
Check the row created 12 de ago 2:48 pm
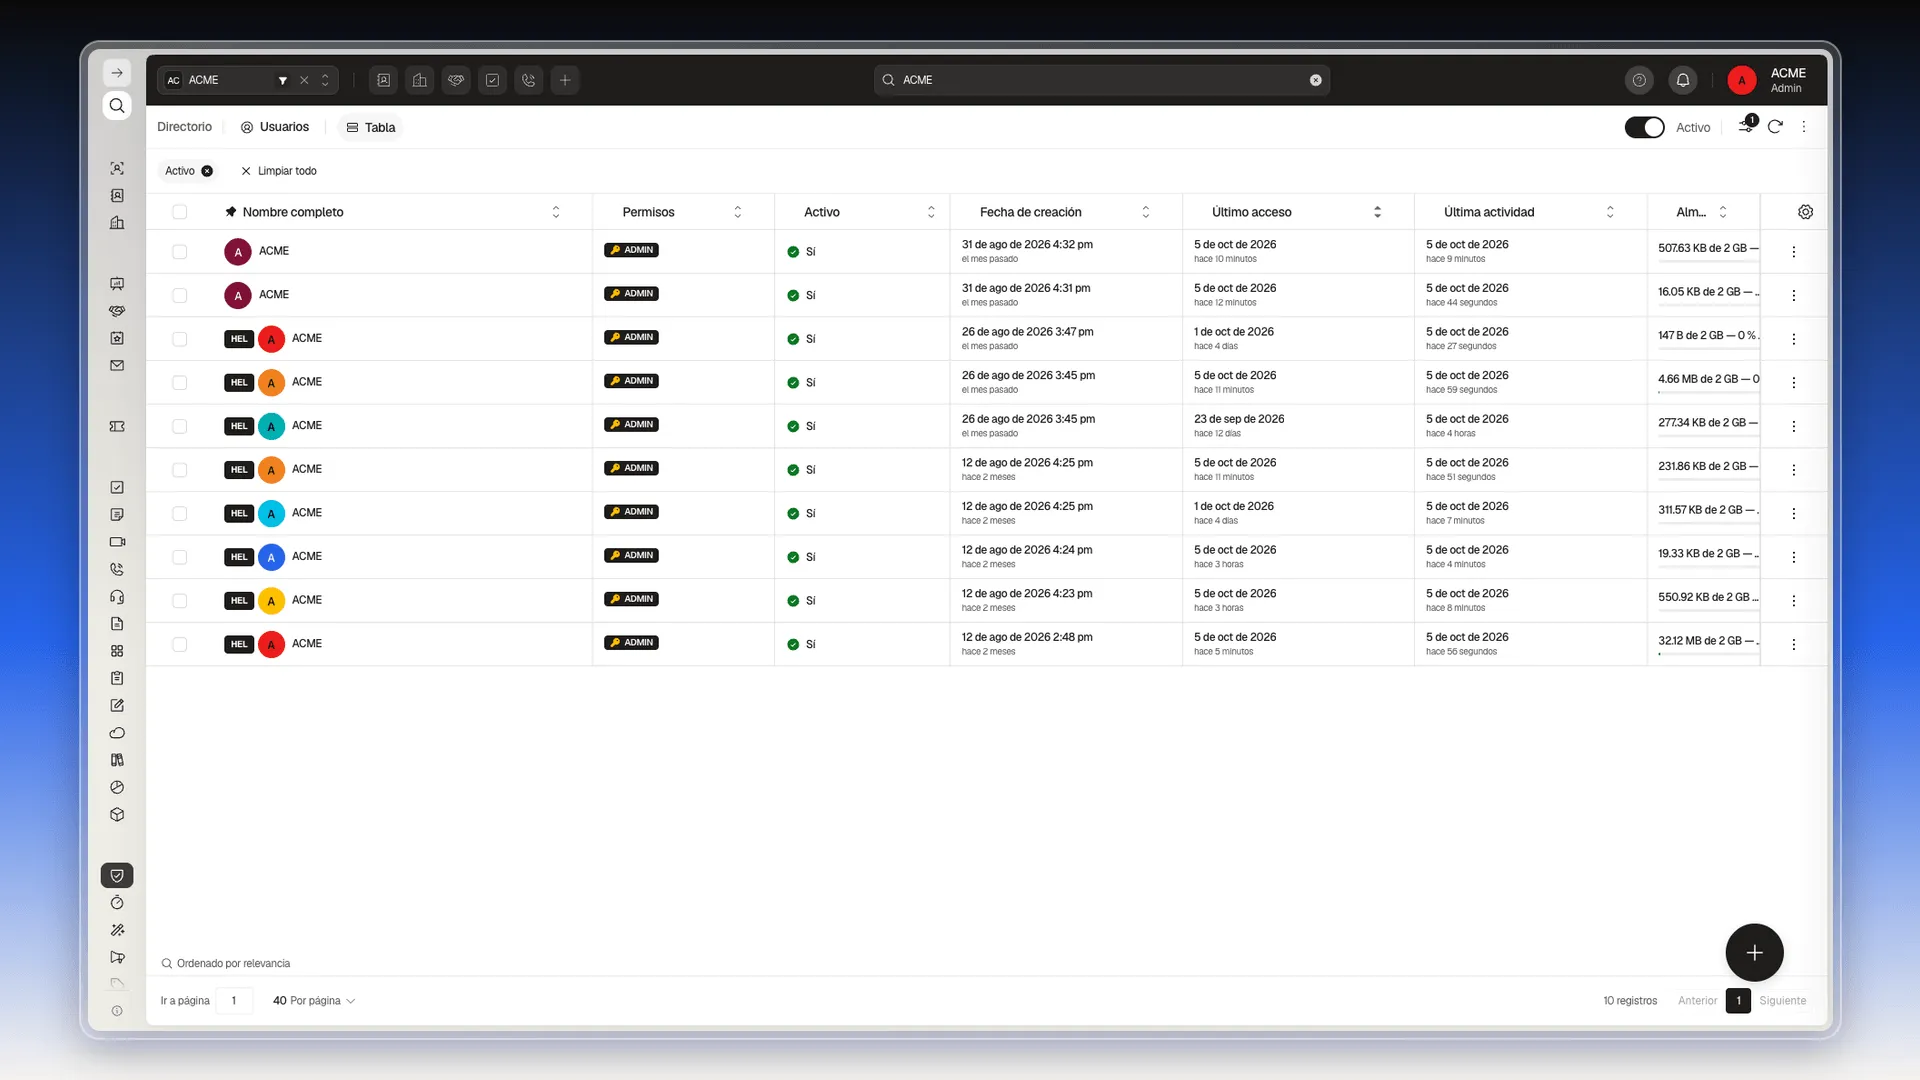(x=180, y=644)
